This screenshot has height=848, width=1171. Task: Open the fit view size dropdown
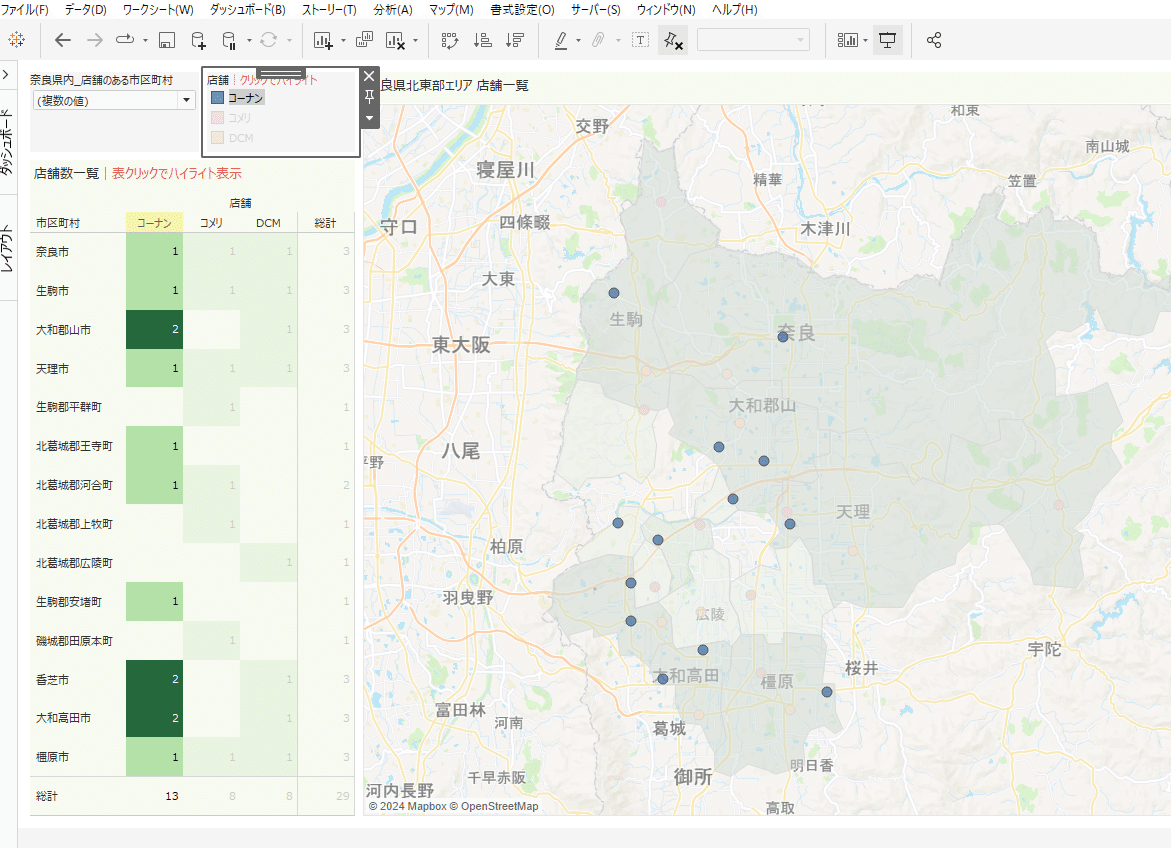[x=753, y=40]
